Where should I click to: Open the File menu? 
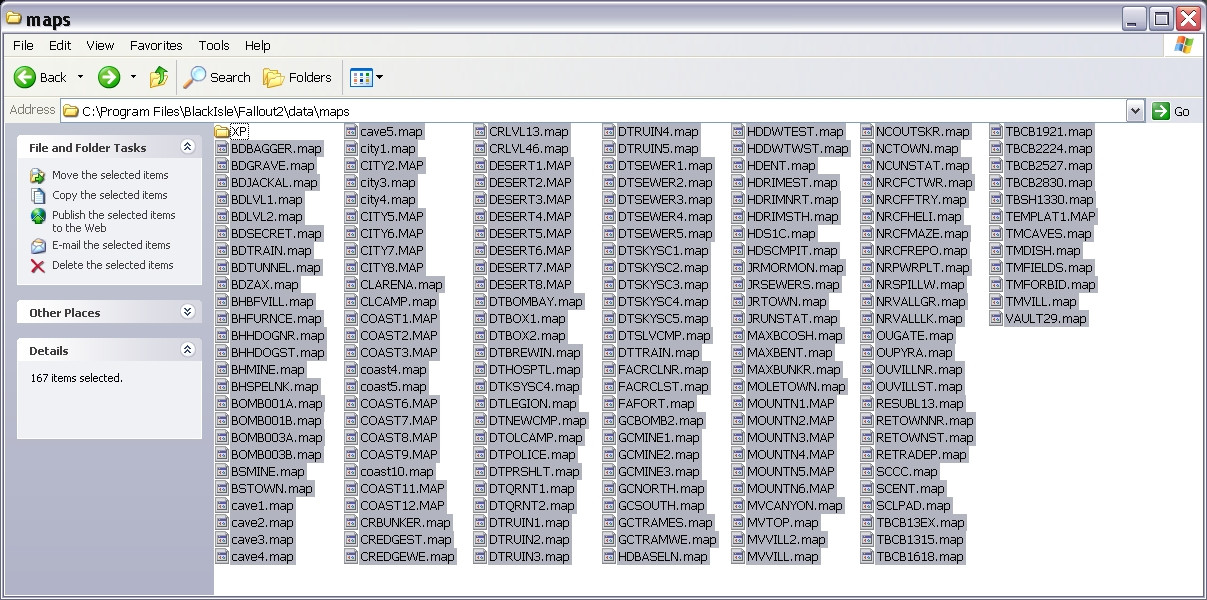pyautogui.click(x=23, y=45)
